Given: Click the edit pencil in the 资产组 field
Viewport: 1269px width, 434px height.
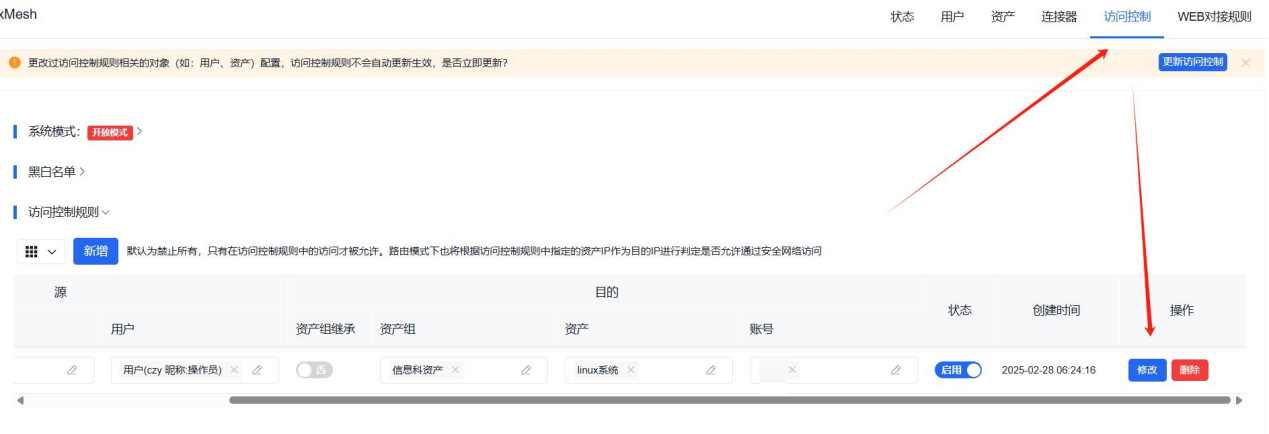Looking at the screenshot, I should pos(526,370).
